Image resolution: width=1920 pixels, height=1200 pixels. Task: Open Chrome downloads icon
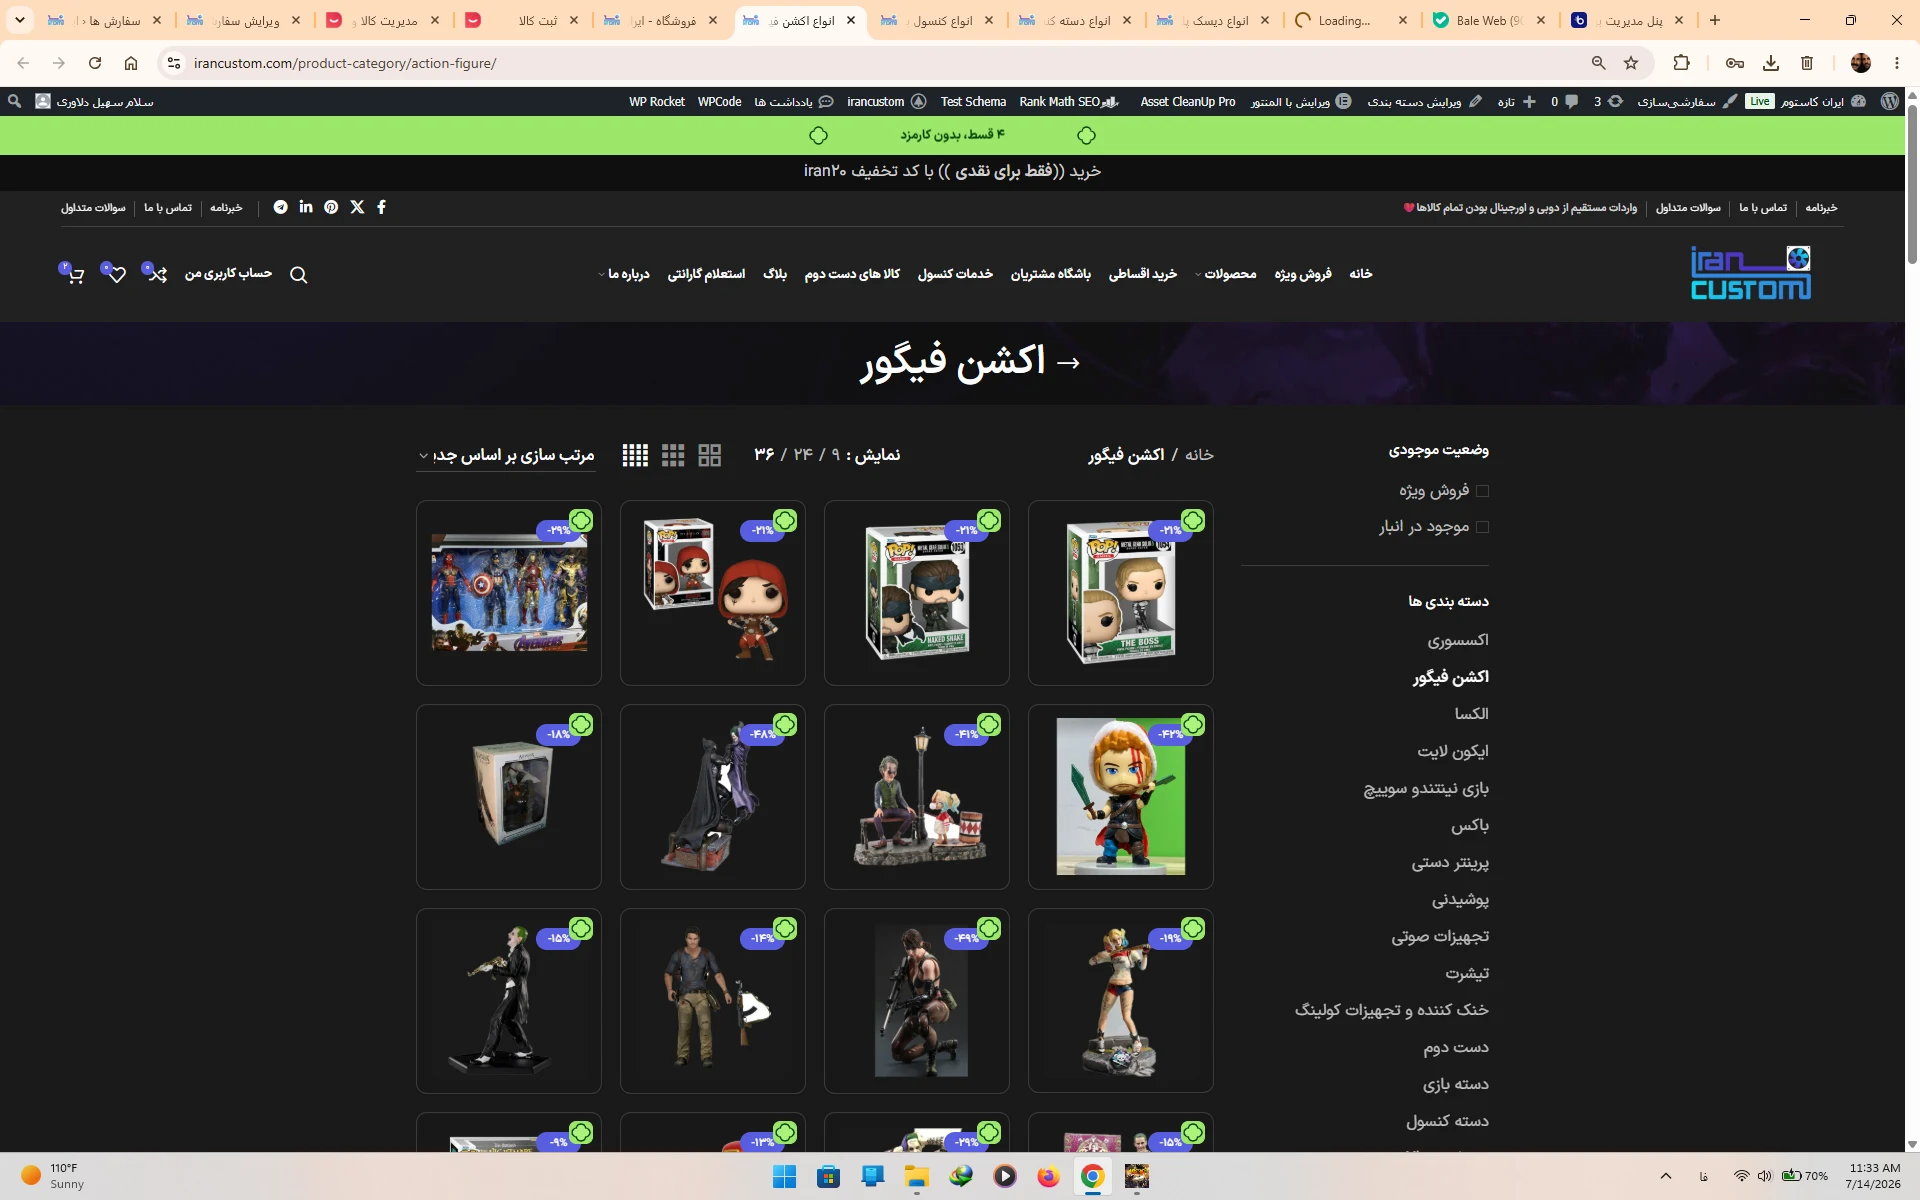1771,63
